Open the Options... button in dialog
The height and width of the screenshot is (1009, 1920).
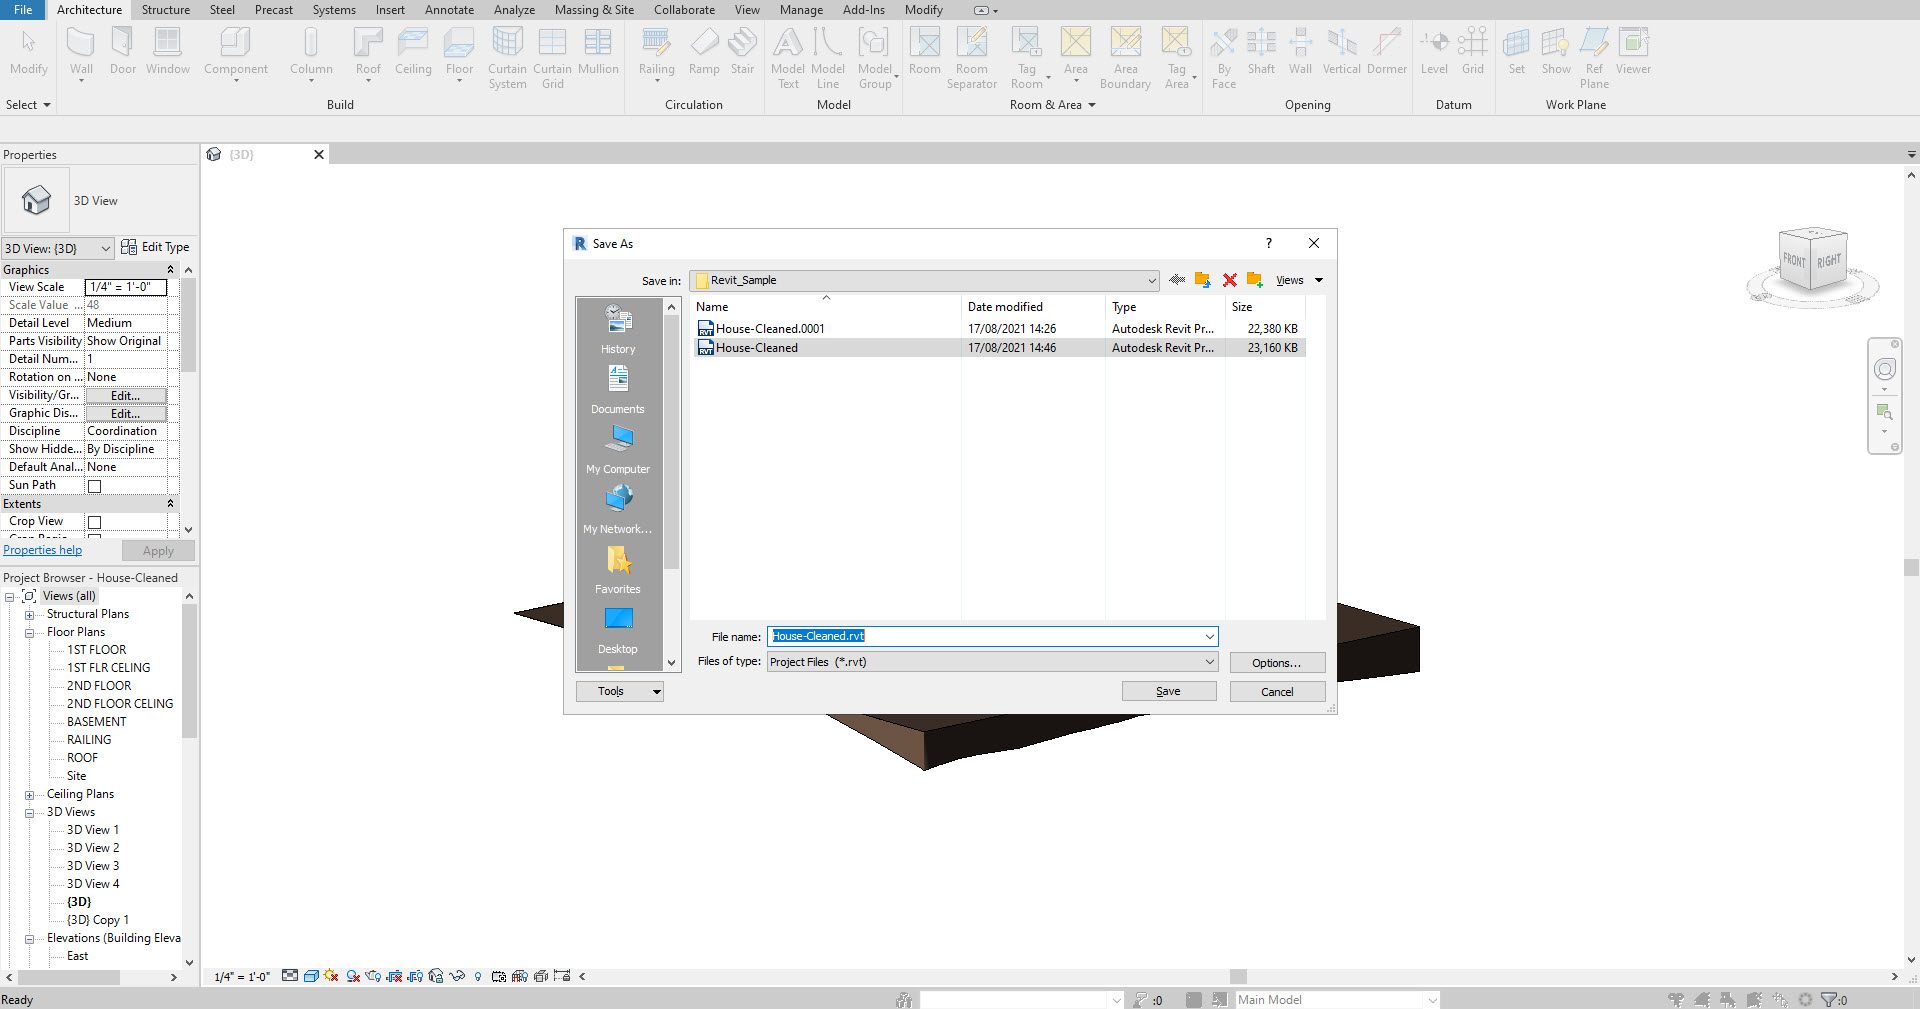point(1276,663)
